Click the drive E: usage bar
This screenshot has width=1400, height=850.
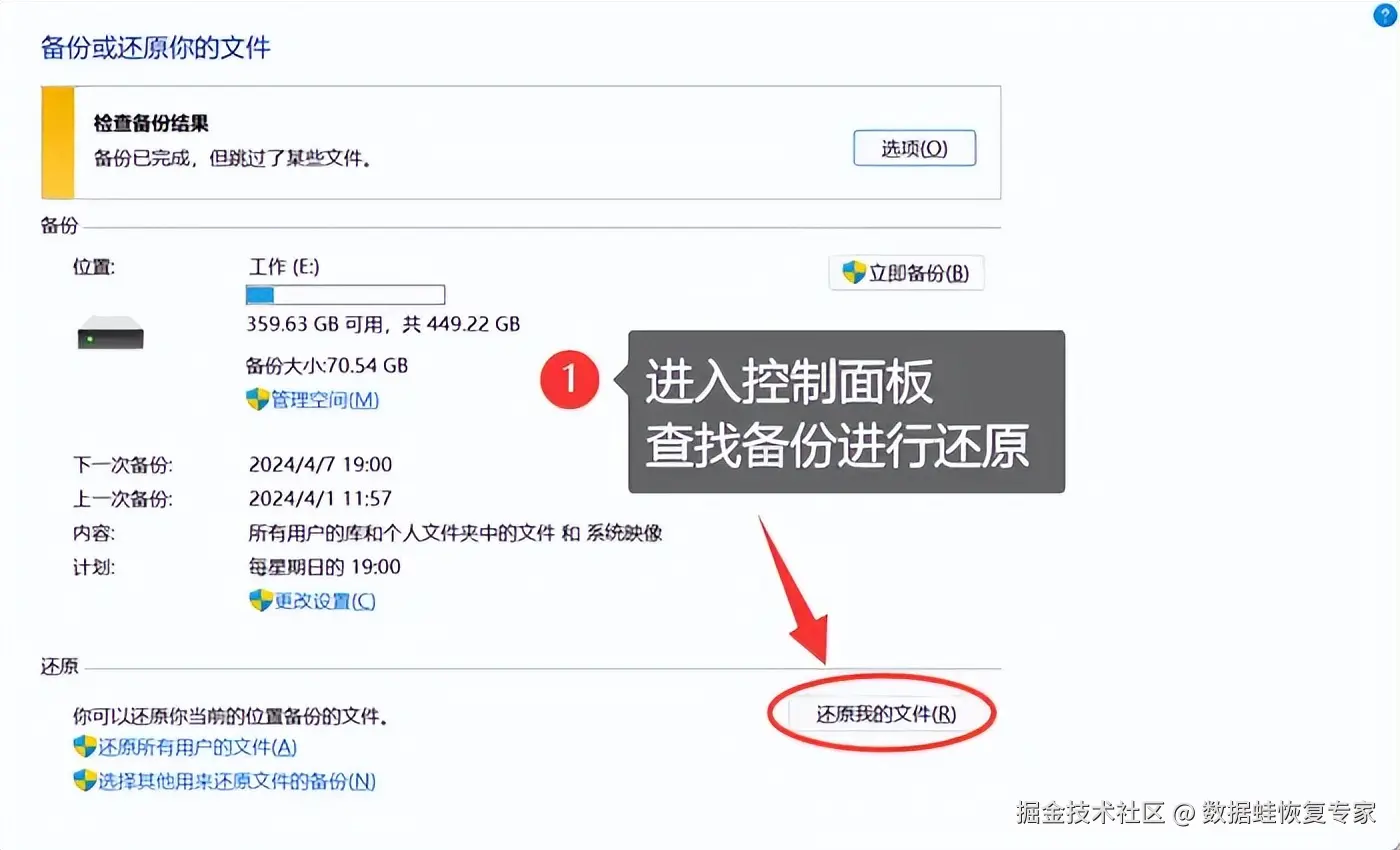(x=345, y=294)
